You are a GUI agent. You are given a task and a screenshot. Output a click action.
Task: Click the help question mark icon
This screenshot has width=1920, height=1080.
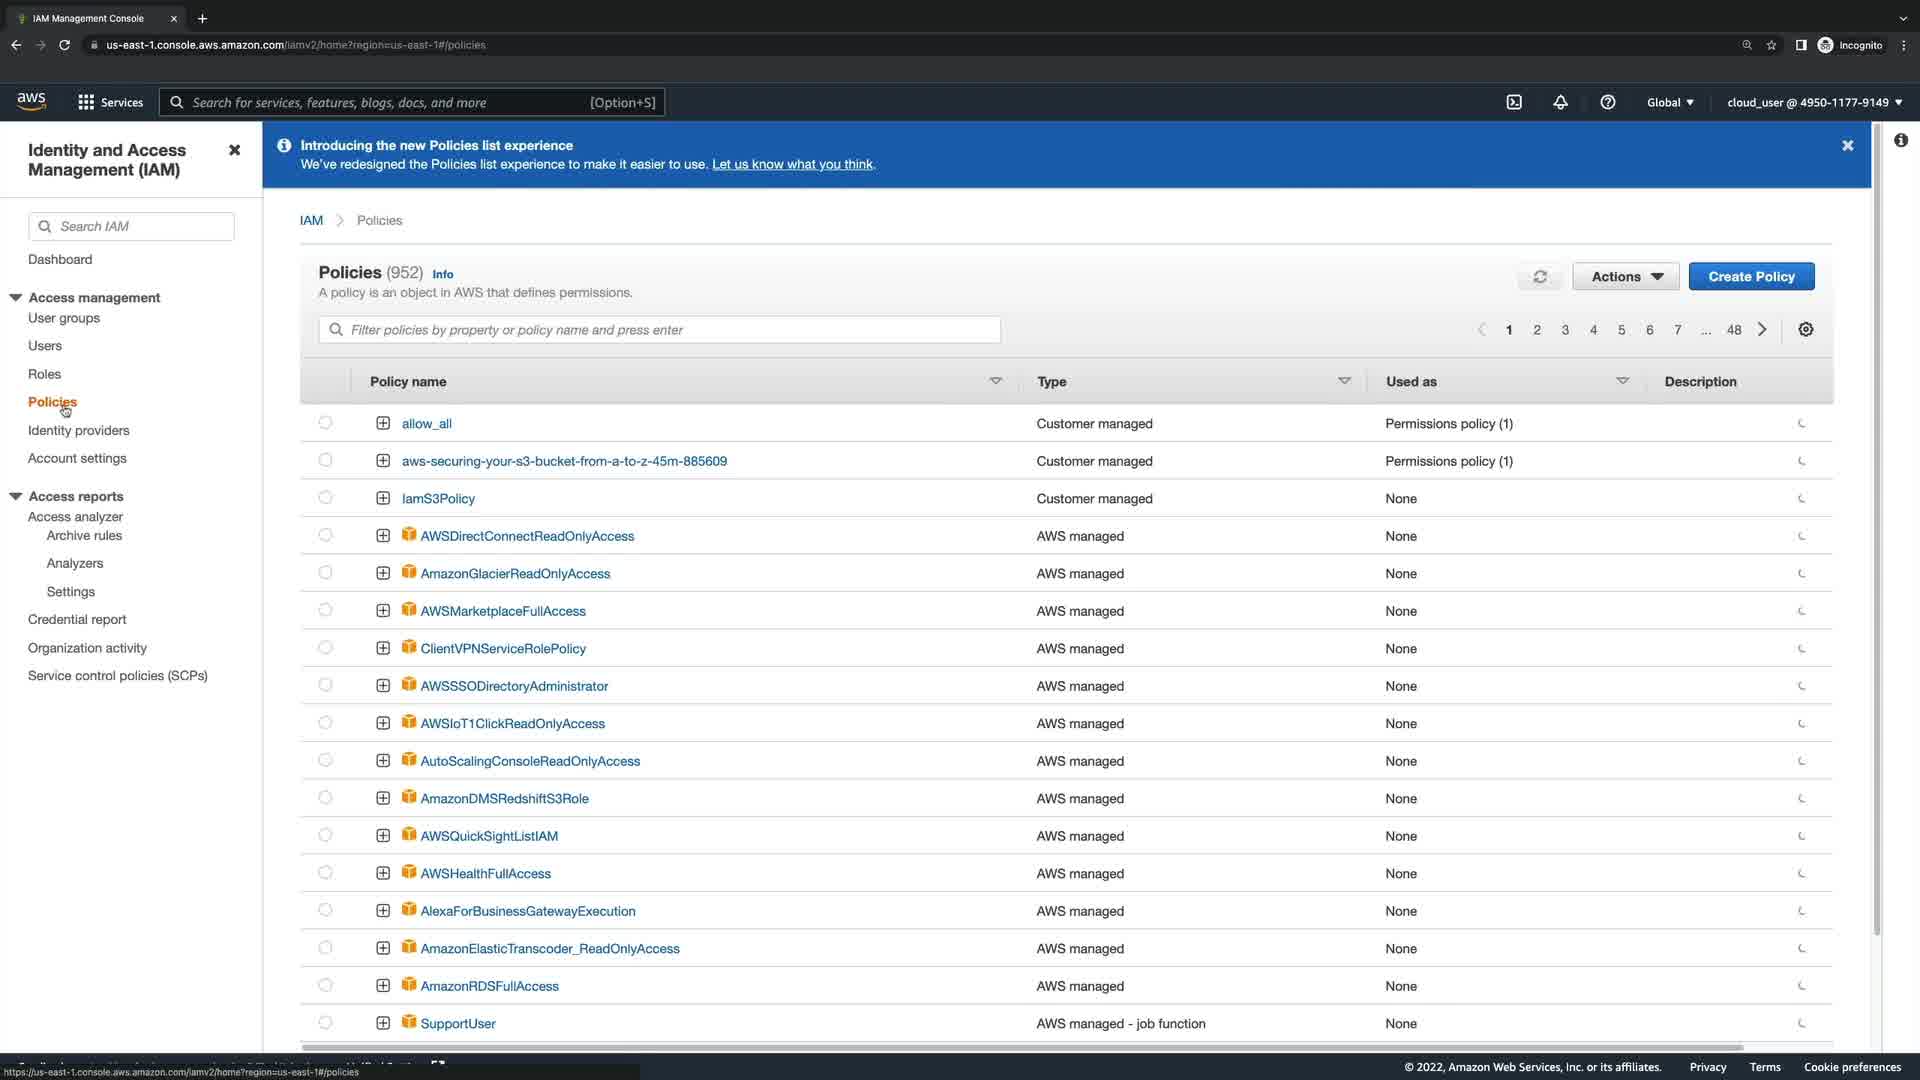(1607, 102)
